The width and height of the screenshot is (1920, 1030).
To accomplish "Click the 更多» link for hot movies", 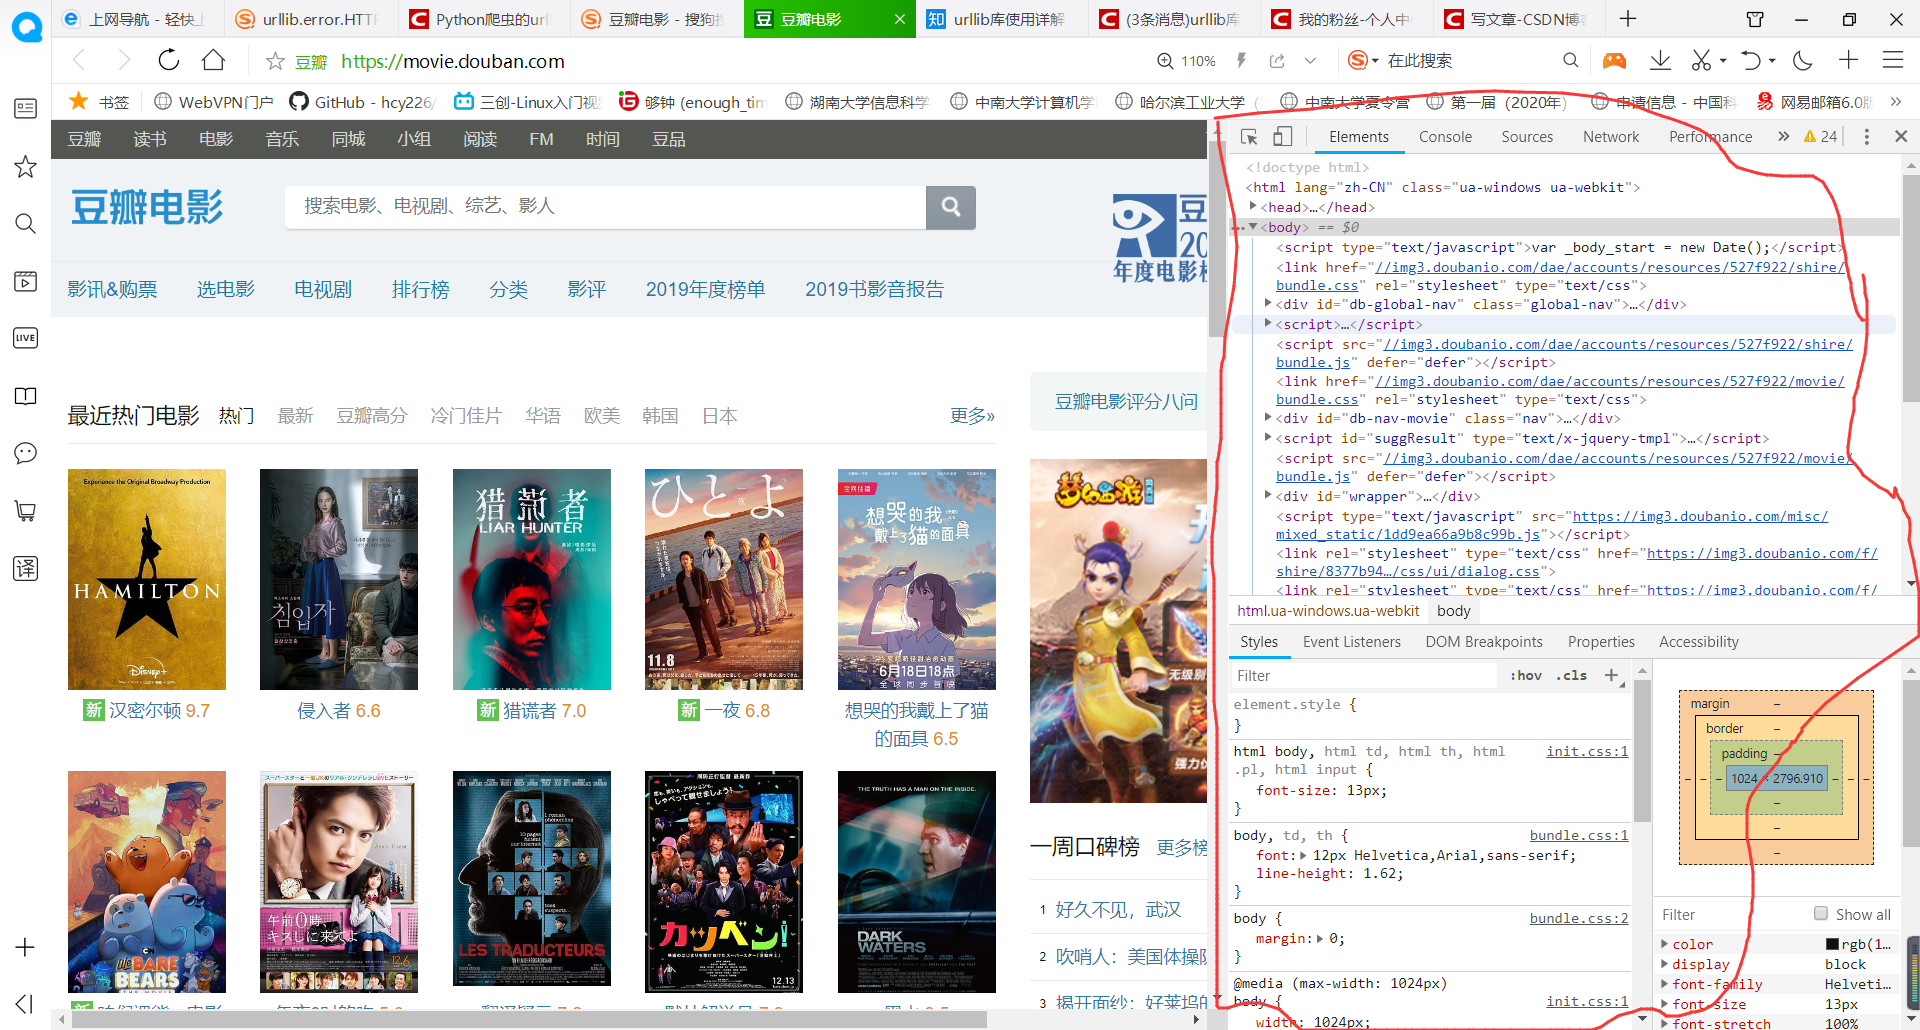I will tap(972, 415).
